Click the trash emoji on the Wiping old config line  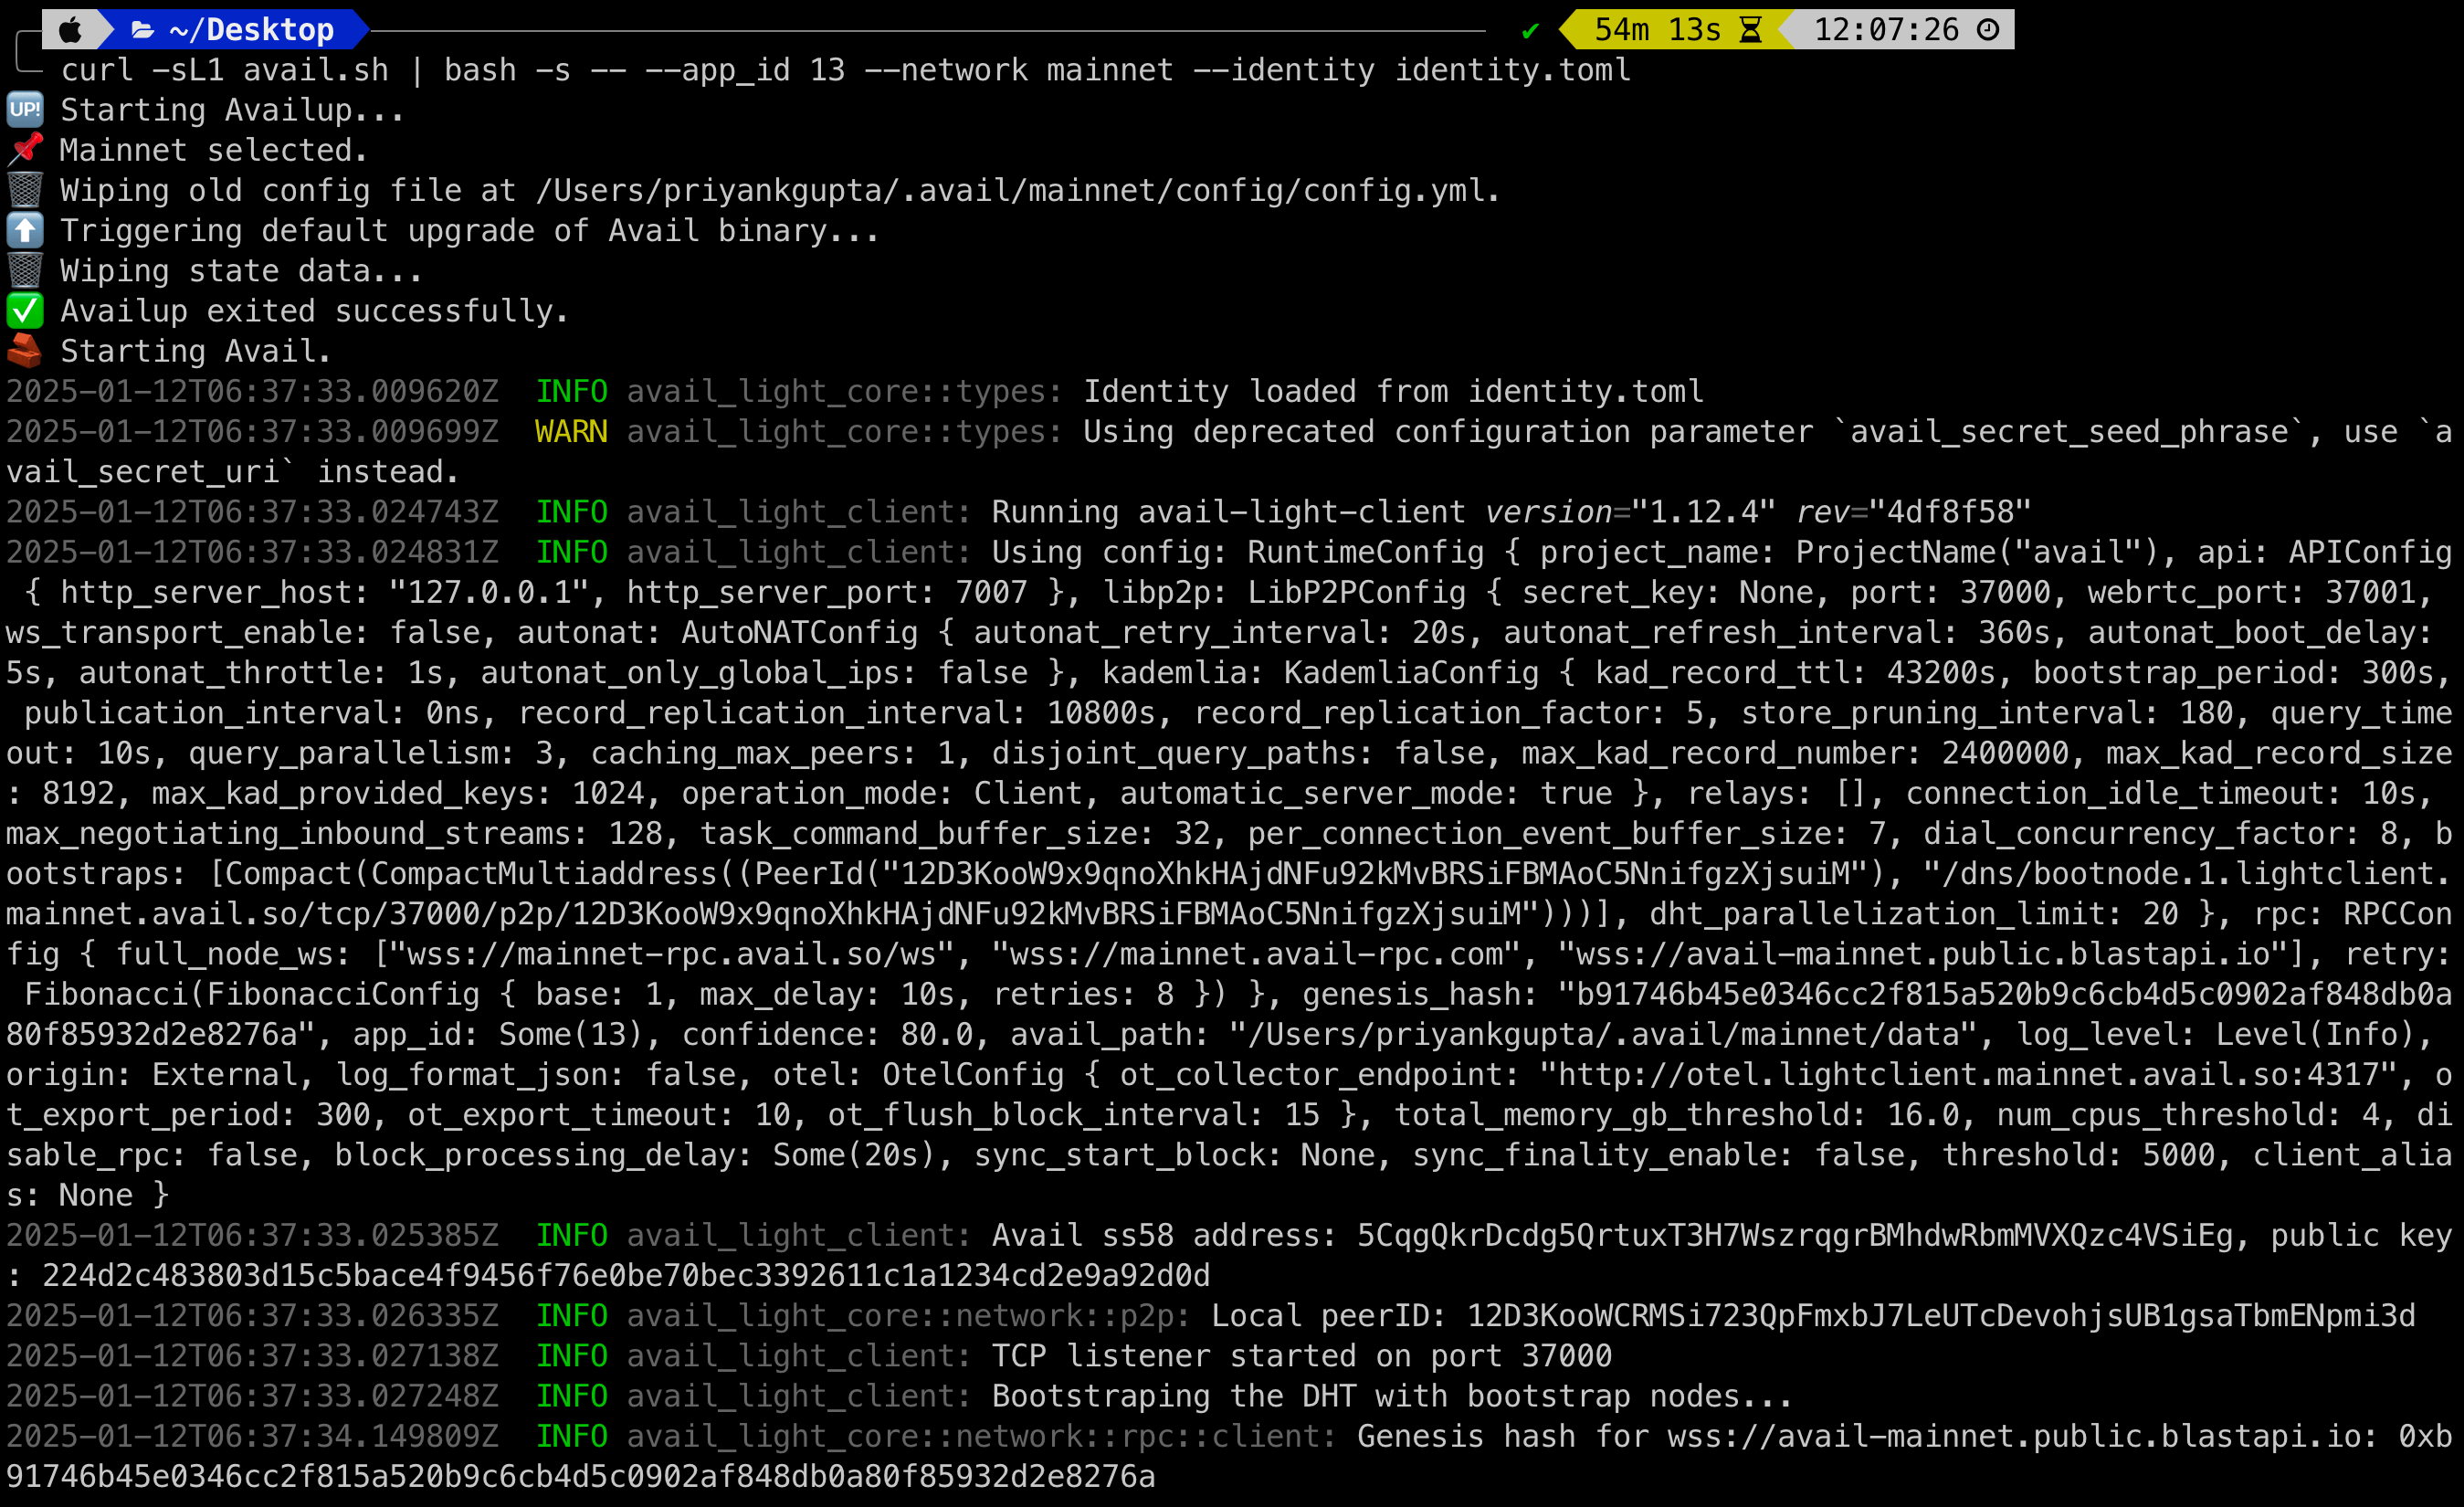25,189
